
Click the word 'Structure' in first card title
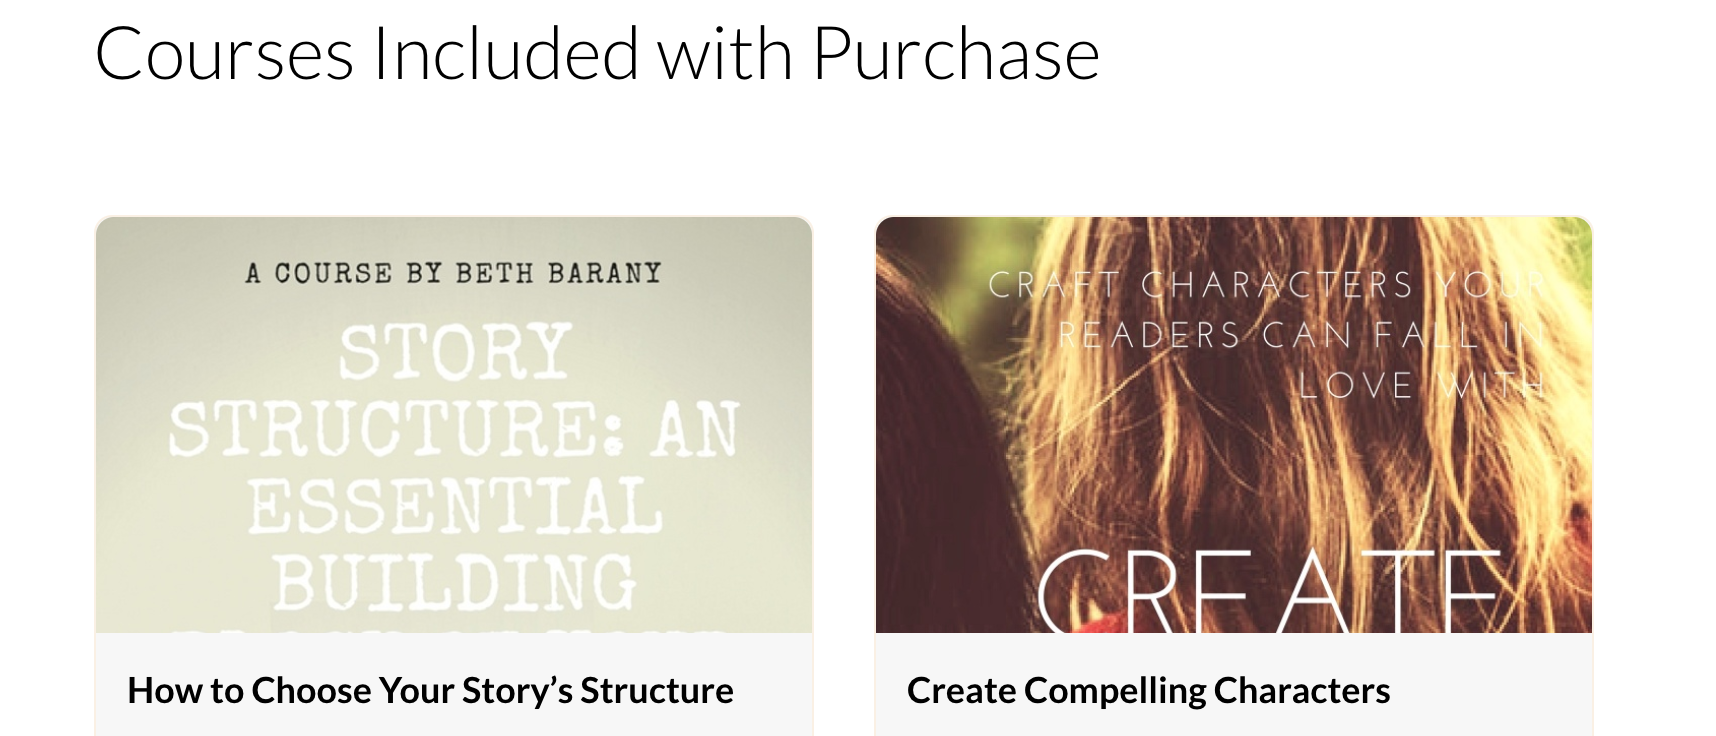coord(657,691)
